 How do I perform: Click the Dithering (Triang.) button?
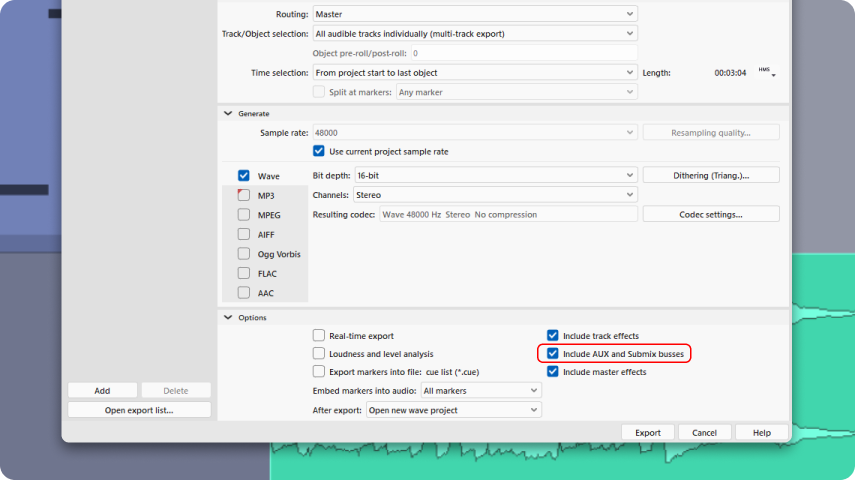711,175
